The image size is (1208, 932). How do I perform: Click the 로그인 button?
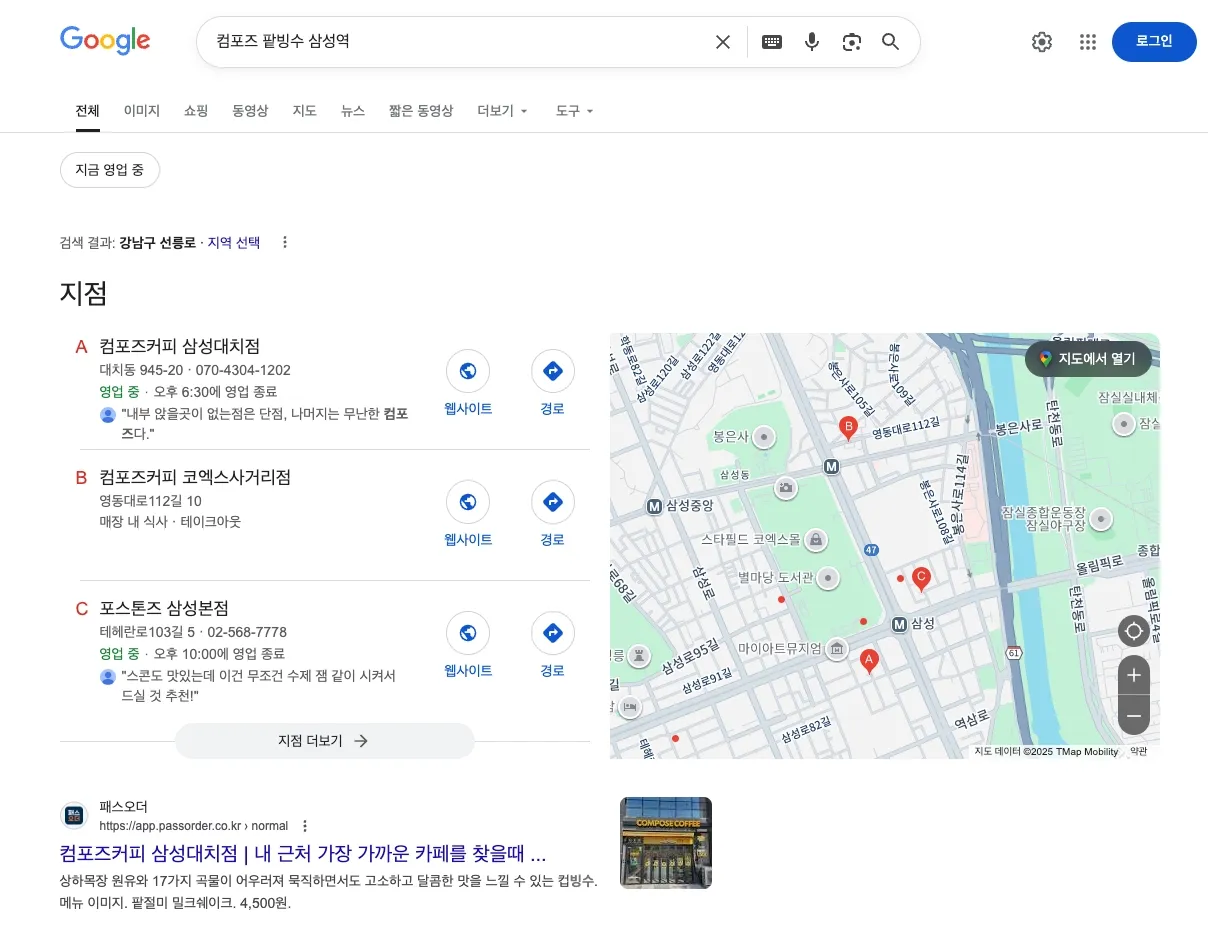[1153, 42]
